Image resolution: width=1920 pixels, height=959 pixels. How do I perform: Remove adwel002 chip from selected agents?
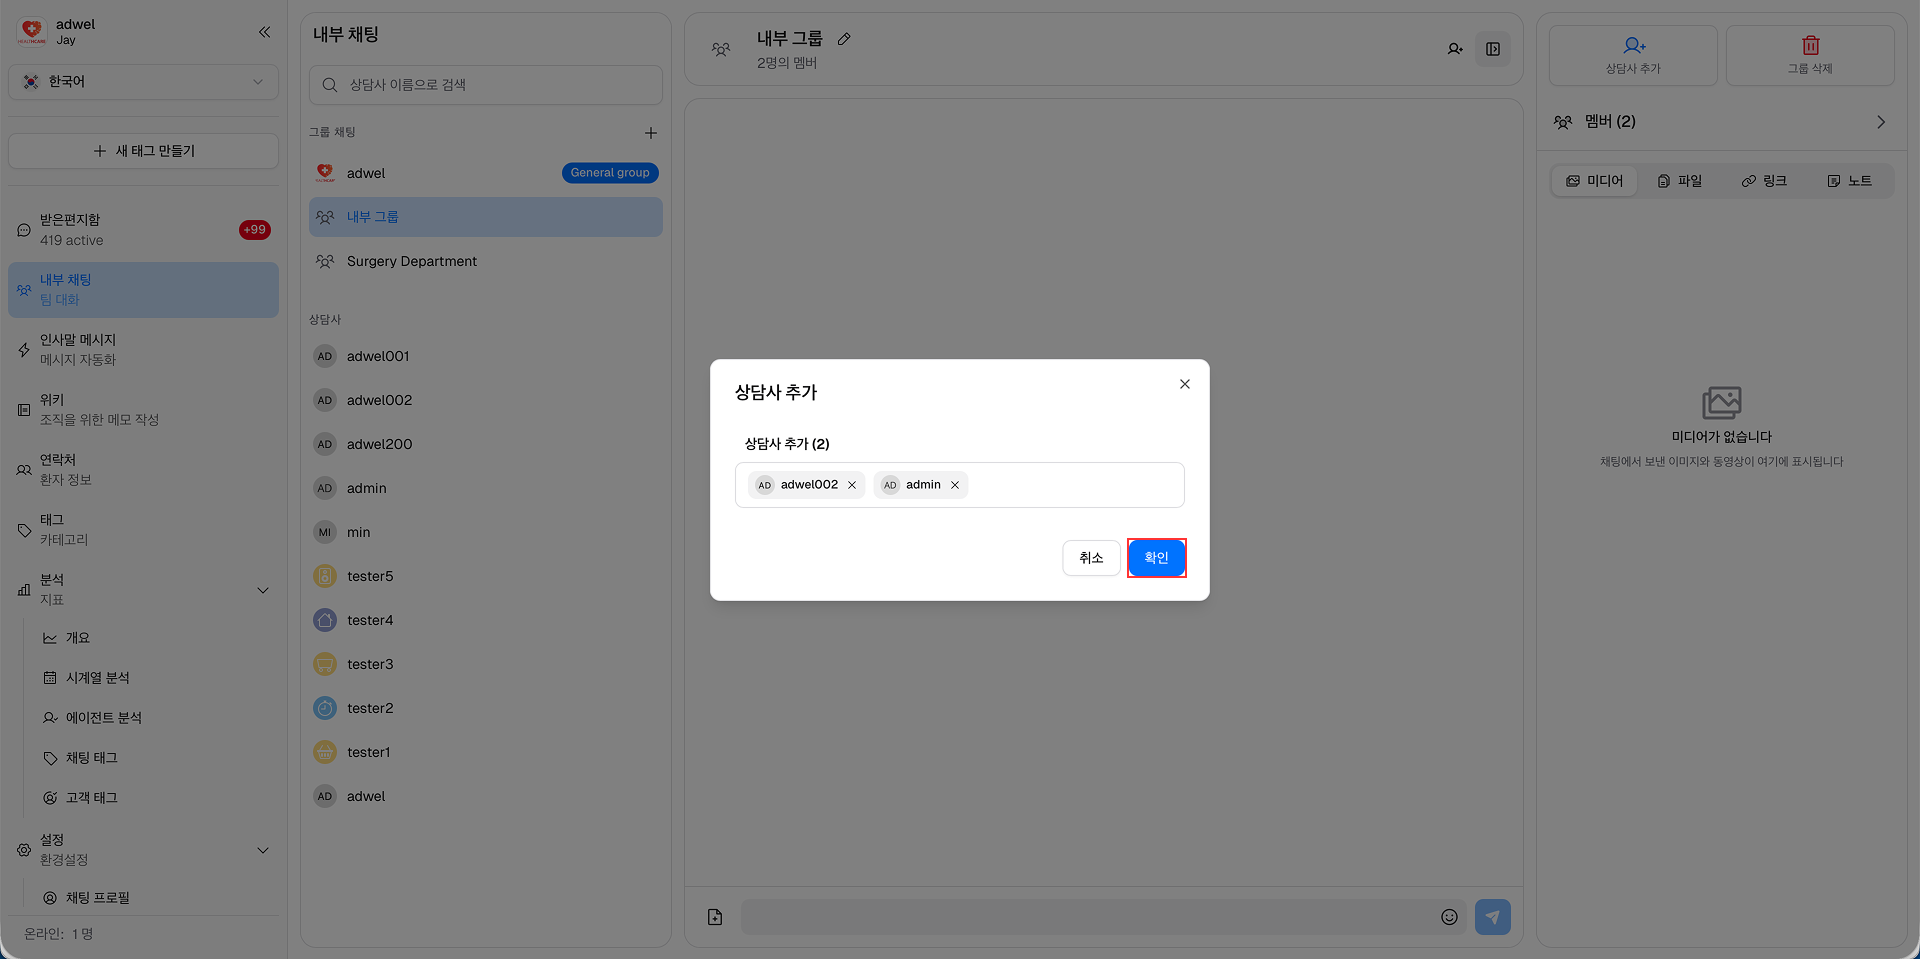tap(852, 484)
